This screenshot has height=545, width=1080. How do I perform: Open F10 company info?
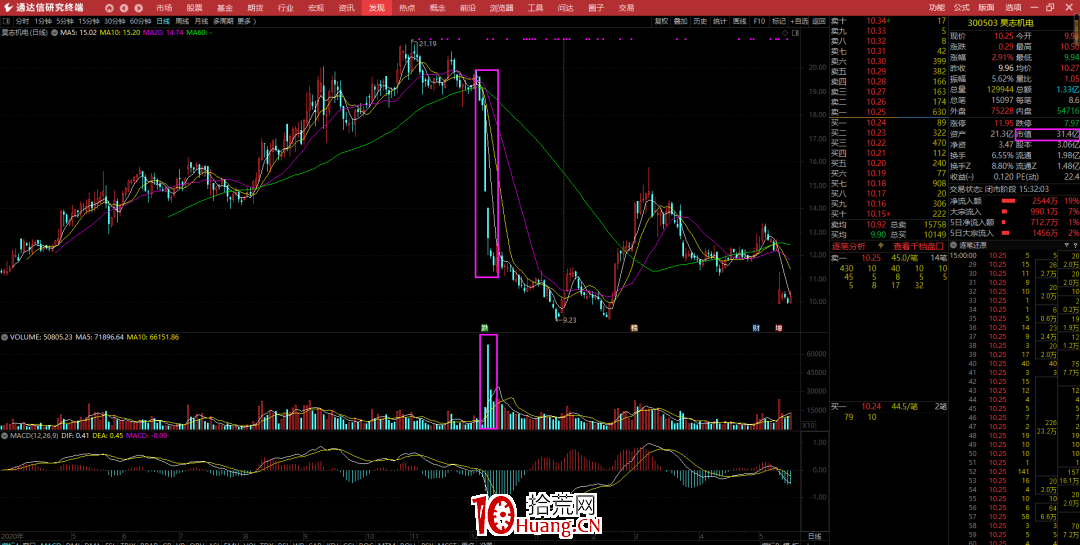pos(759,21)
